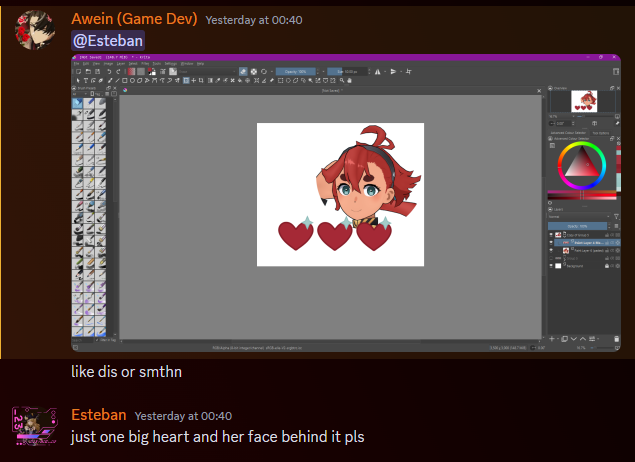Select Krita's ellipse shape tool
Viewport: 635px width, 462px height.
coord(132,81)
